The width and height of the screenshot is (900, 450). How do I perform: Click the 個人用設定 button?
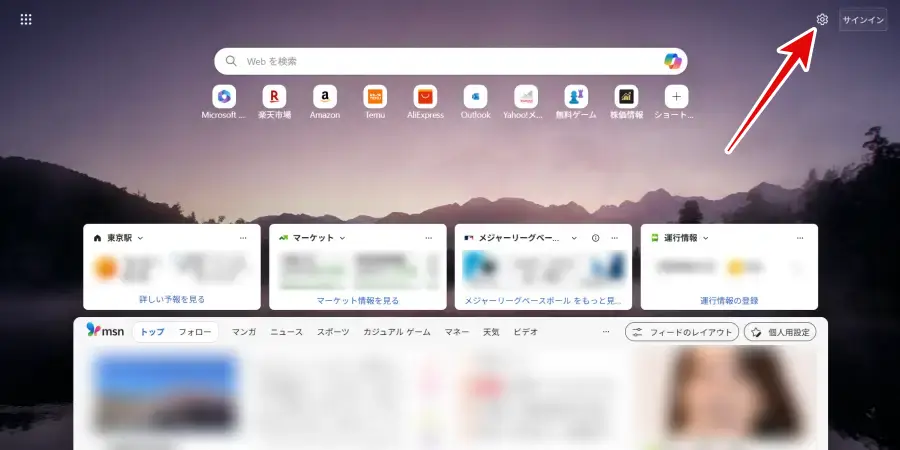[x=780, y=332]
